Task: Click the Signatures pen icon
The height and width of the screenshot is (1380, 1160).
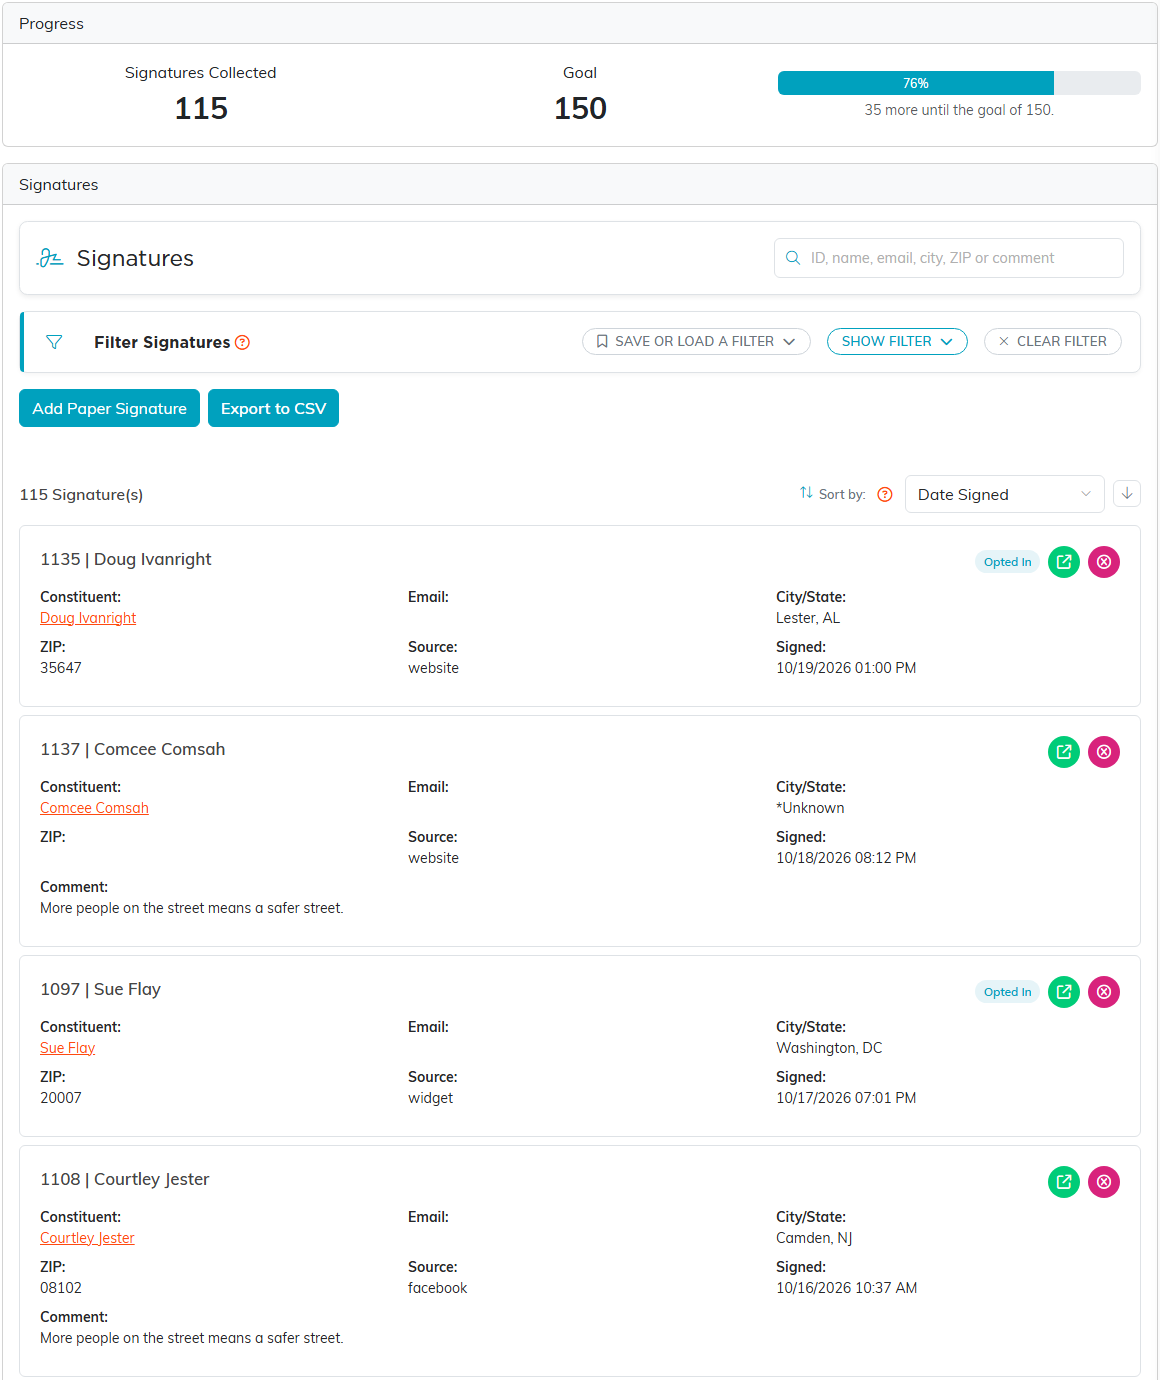Action: click(x=50, y=258)
